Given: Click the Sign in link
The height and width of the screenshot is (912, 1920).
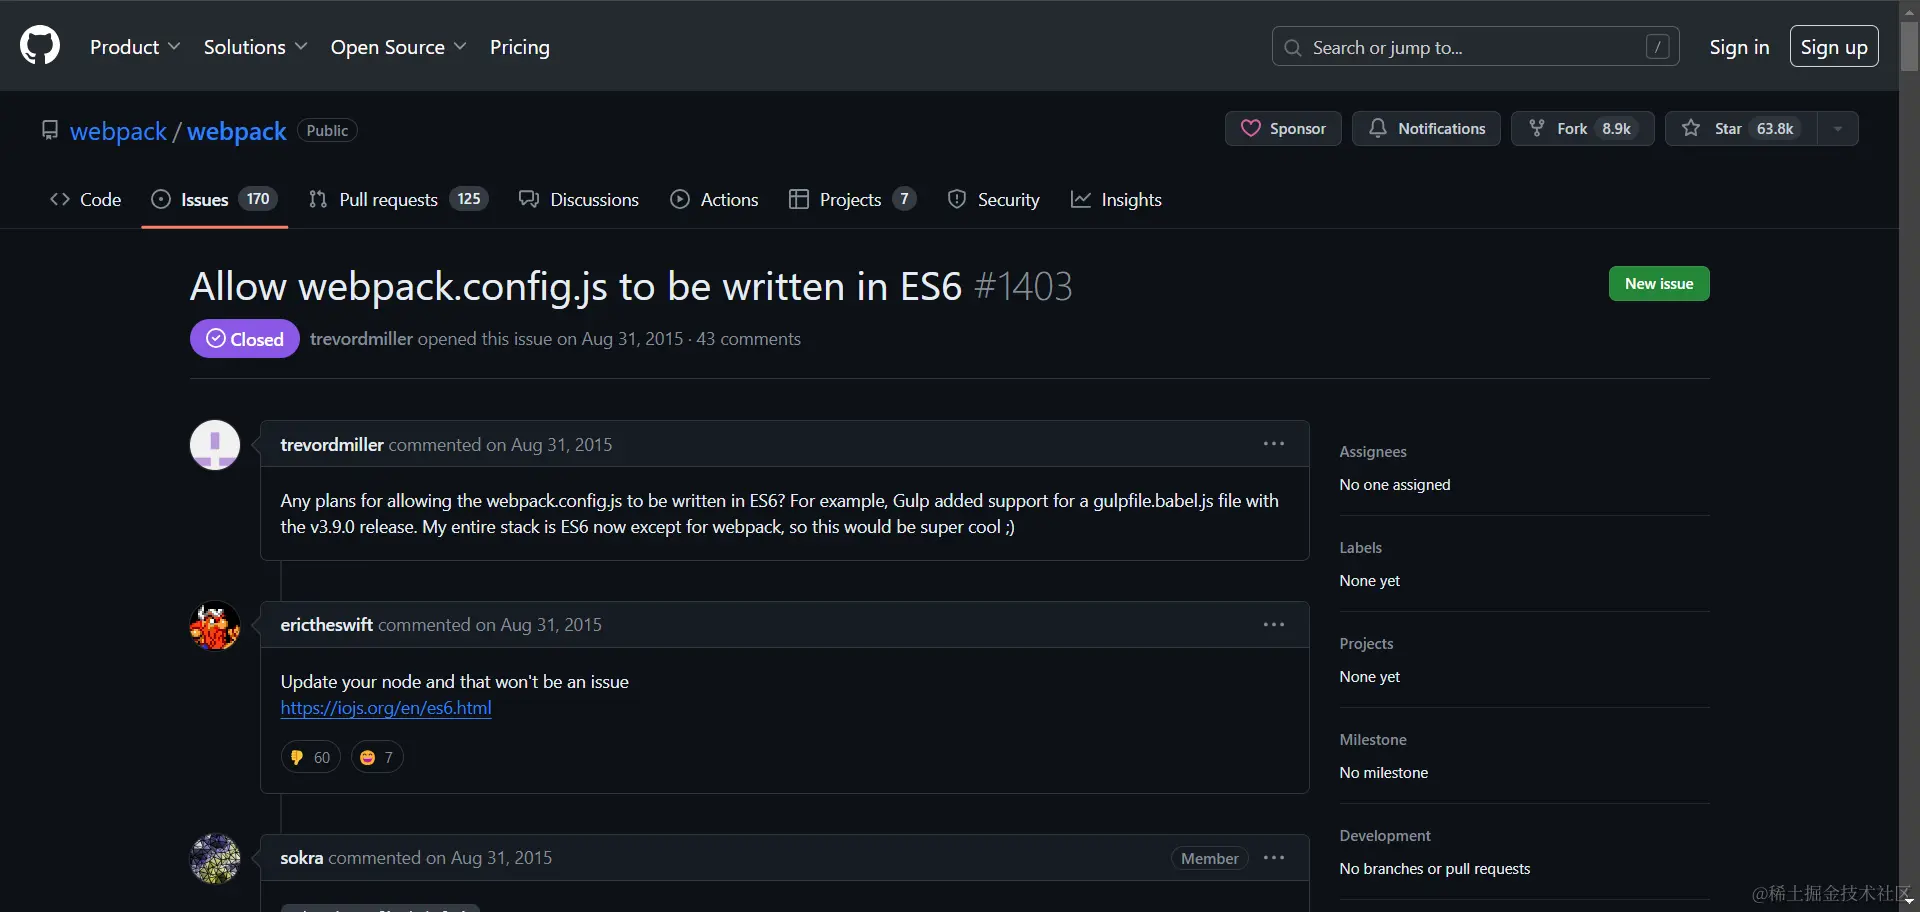Looking at the screenshot, I should click(1739, 47).
